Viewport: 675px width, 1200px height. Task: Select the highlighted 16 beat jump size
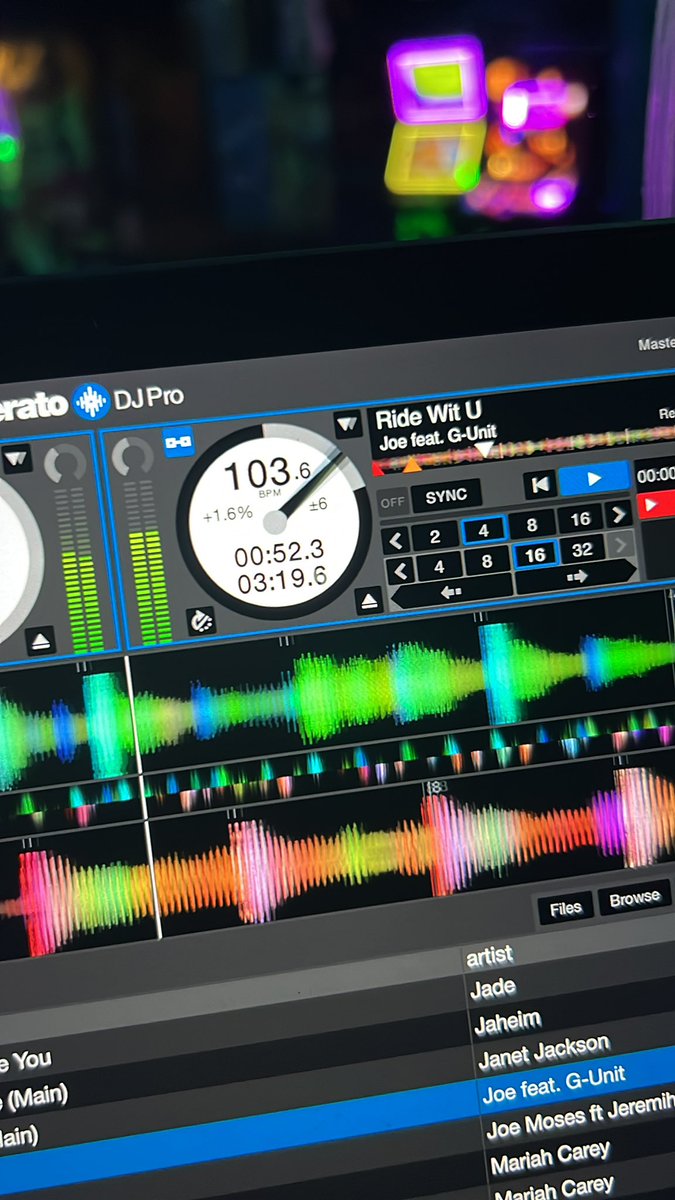point(535,556)
